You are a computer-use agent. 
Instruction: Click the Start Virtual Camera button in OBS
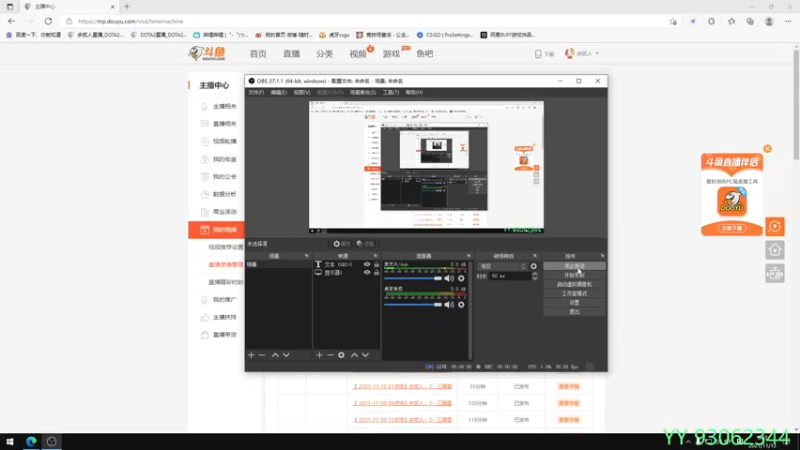point(574,284)
